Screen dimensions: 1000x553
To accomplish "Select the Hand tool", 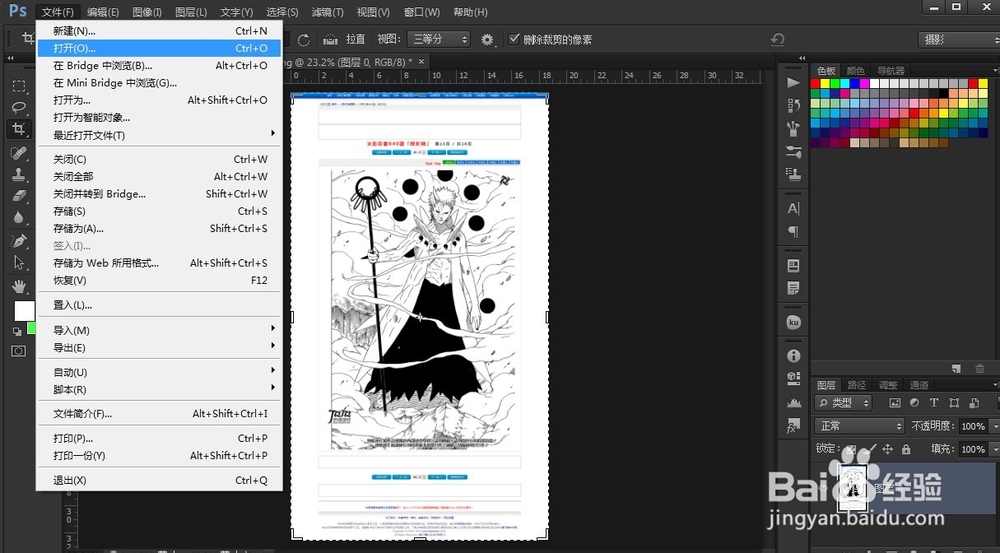I will (19, 285).
